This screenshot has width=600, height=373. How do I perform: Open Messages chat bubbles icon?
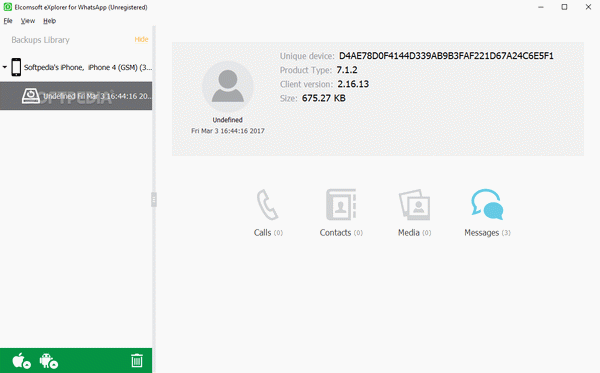(487, 204)
